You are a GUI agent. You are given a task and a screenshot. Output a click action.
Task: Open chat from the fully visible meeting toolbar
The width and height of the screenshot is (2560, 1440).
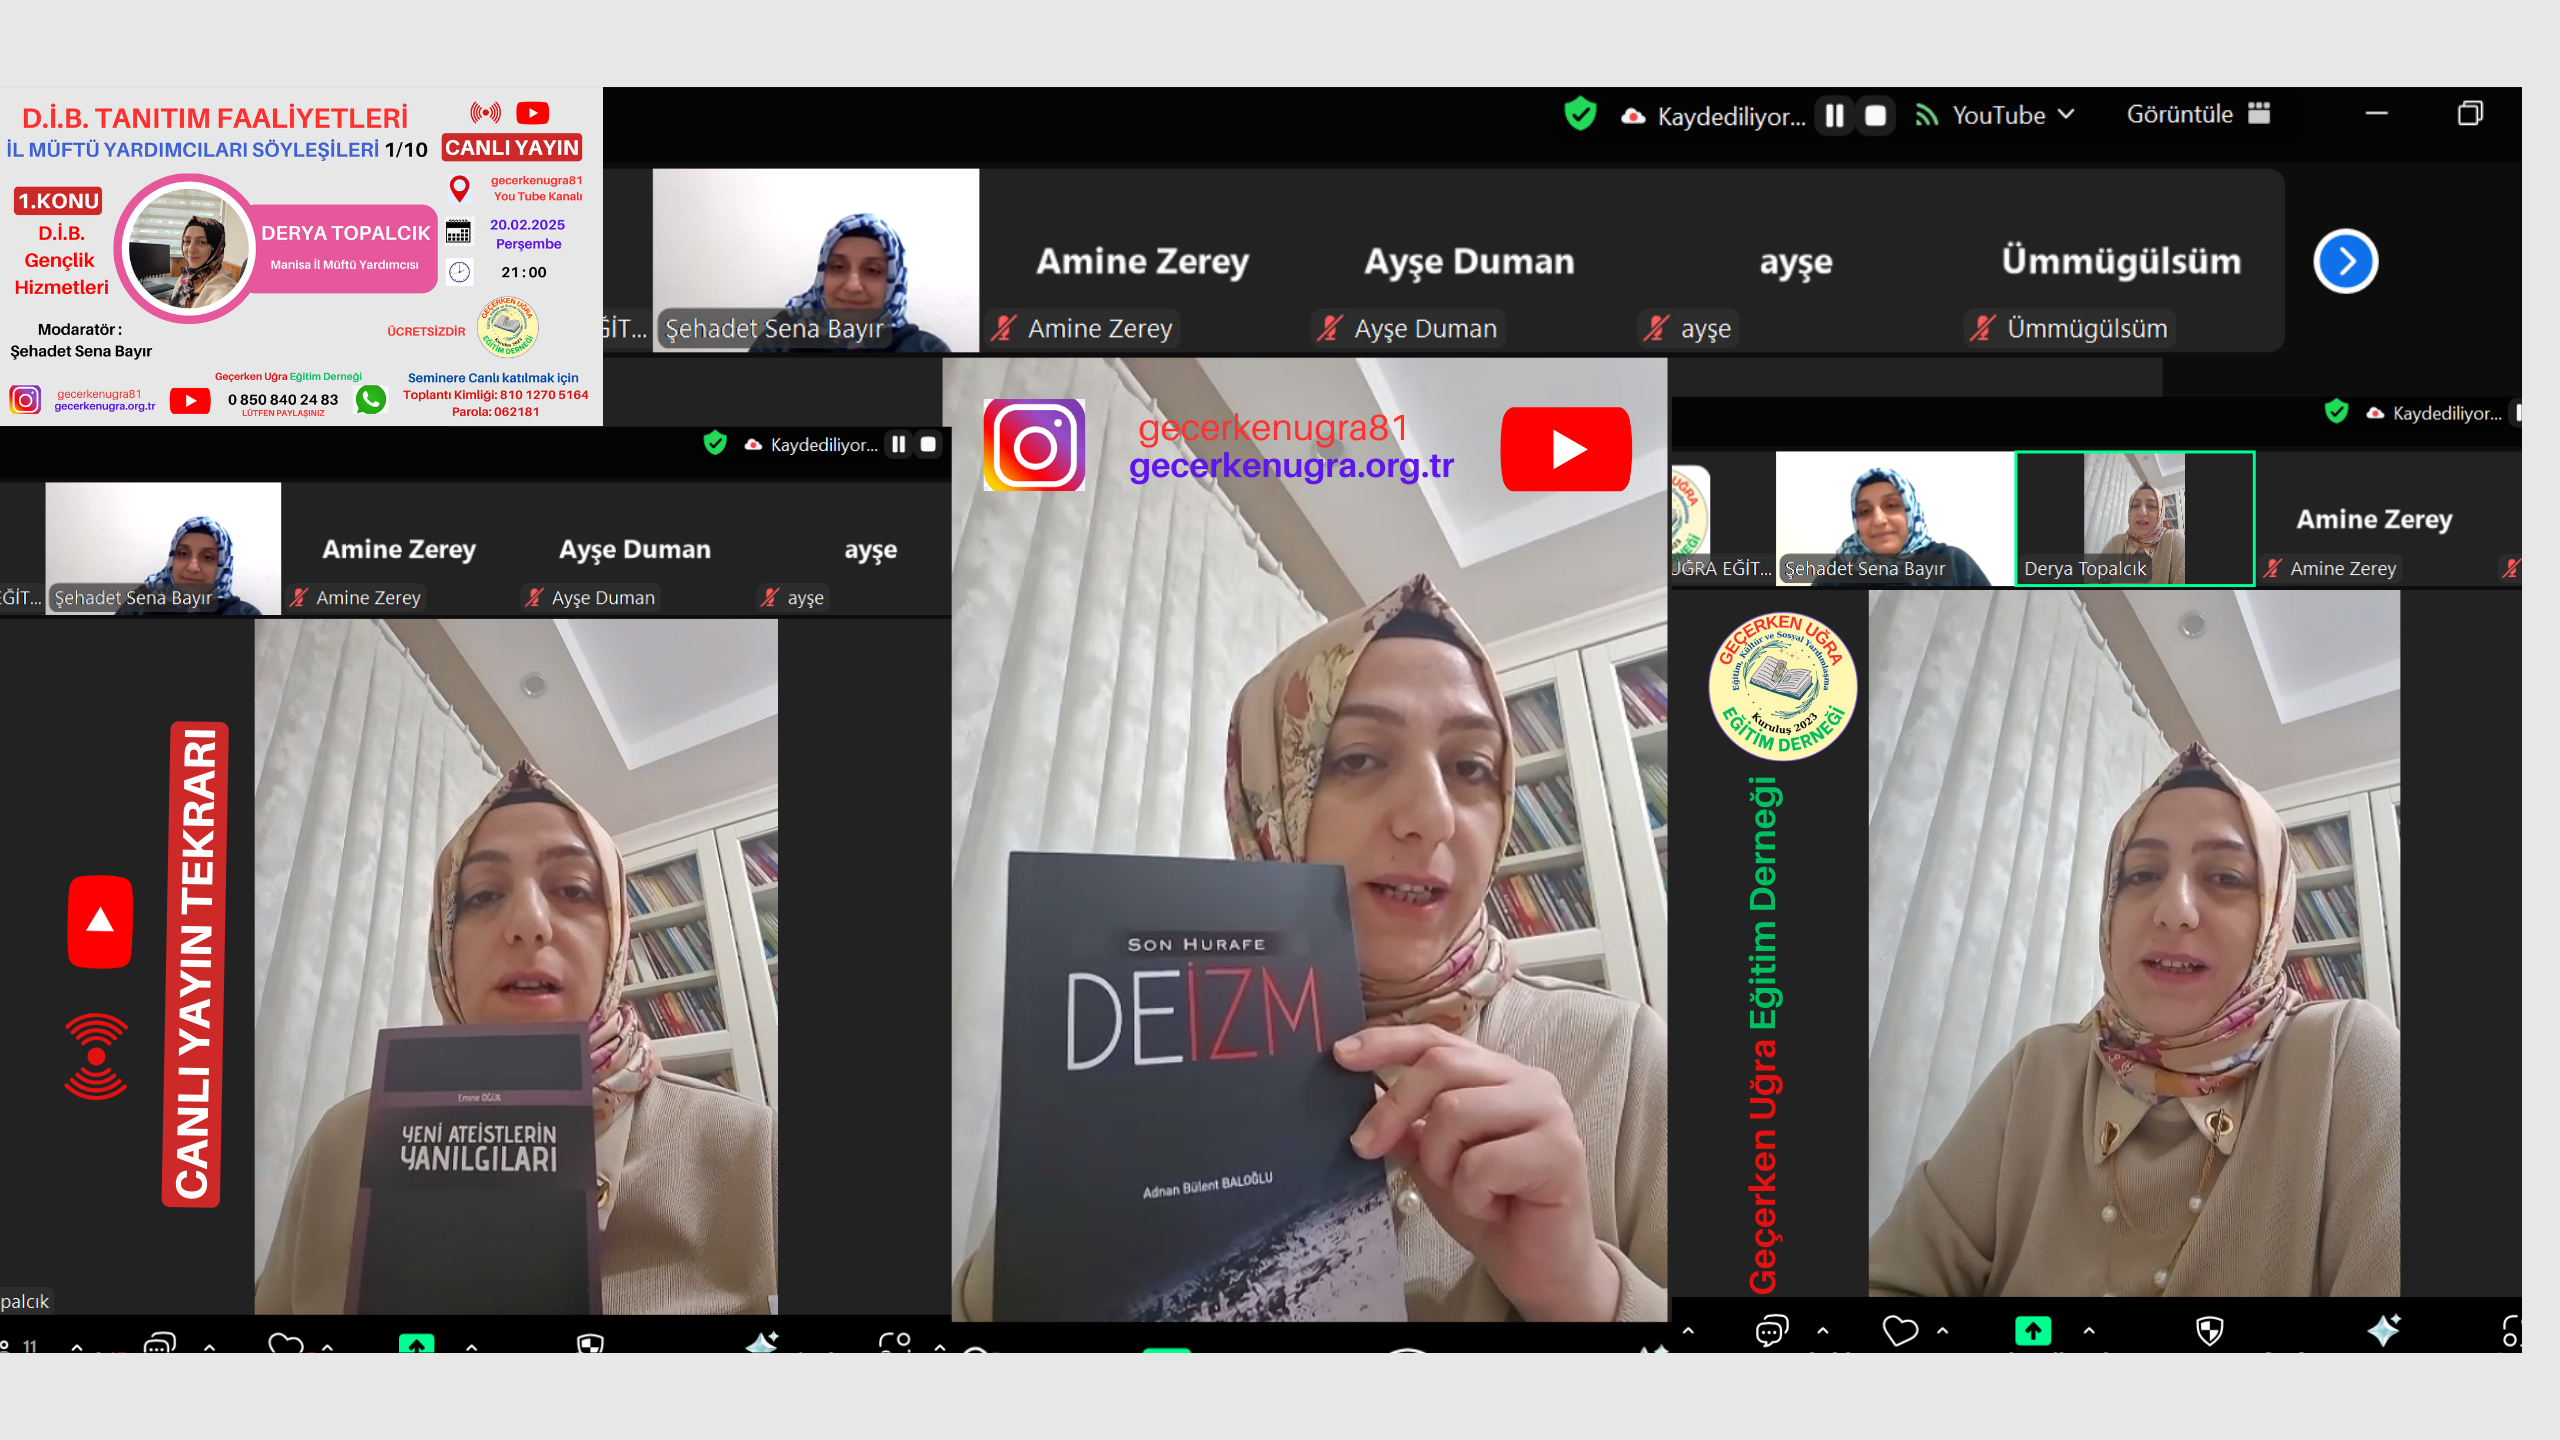point(1771,1331)
